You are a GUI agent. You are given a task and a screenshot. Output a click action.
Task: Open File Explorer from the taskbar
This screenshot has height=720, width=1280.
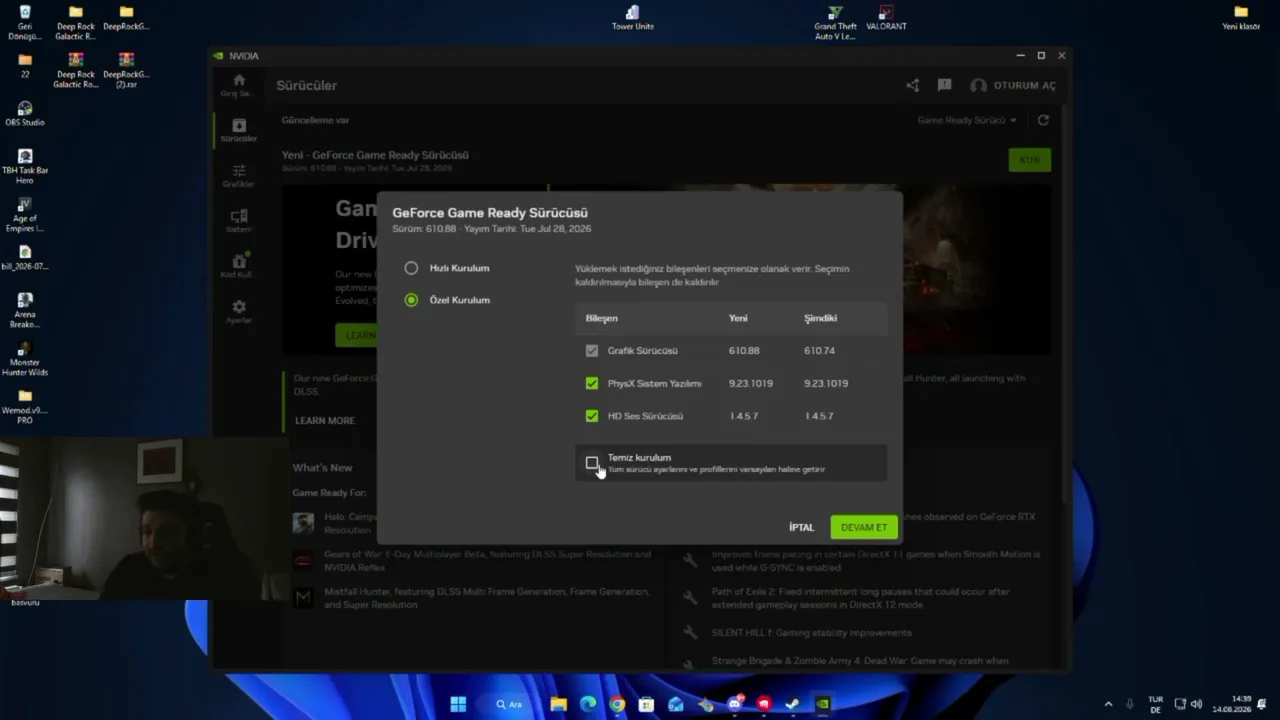(559, 704)
